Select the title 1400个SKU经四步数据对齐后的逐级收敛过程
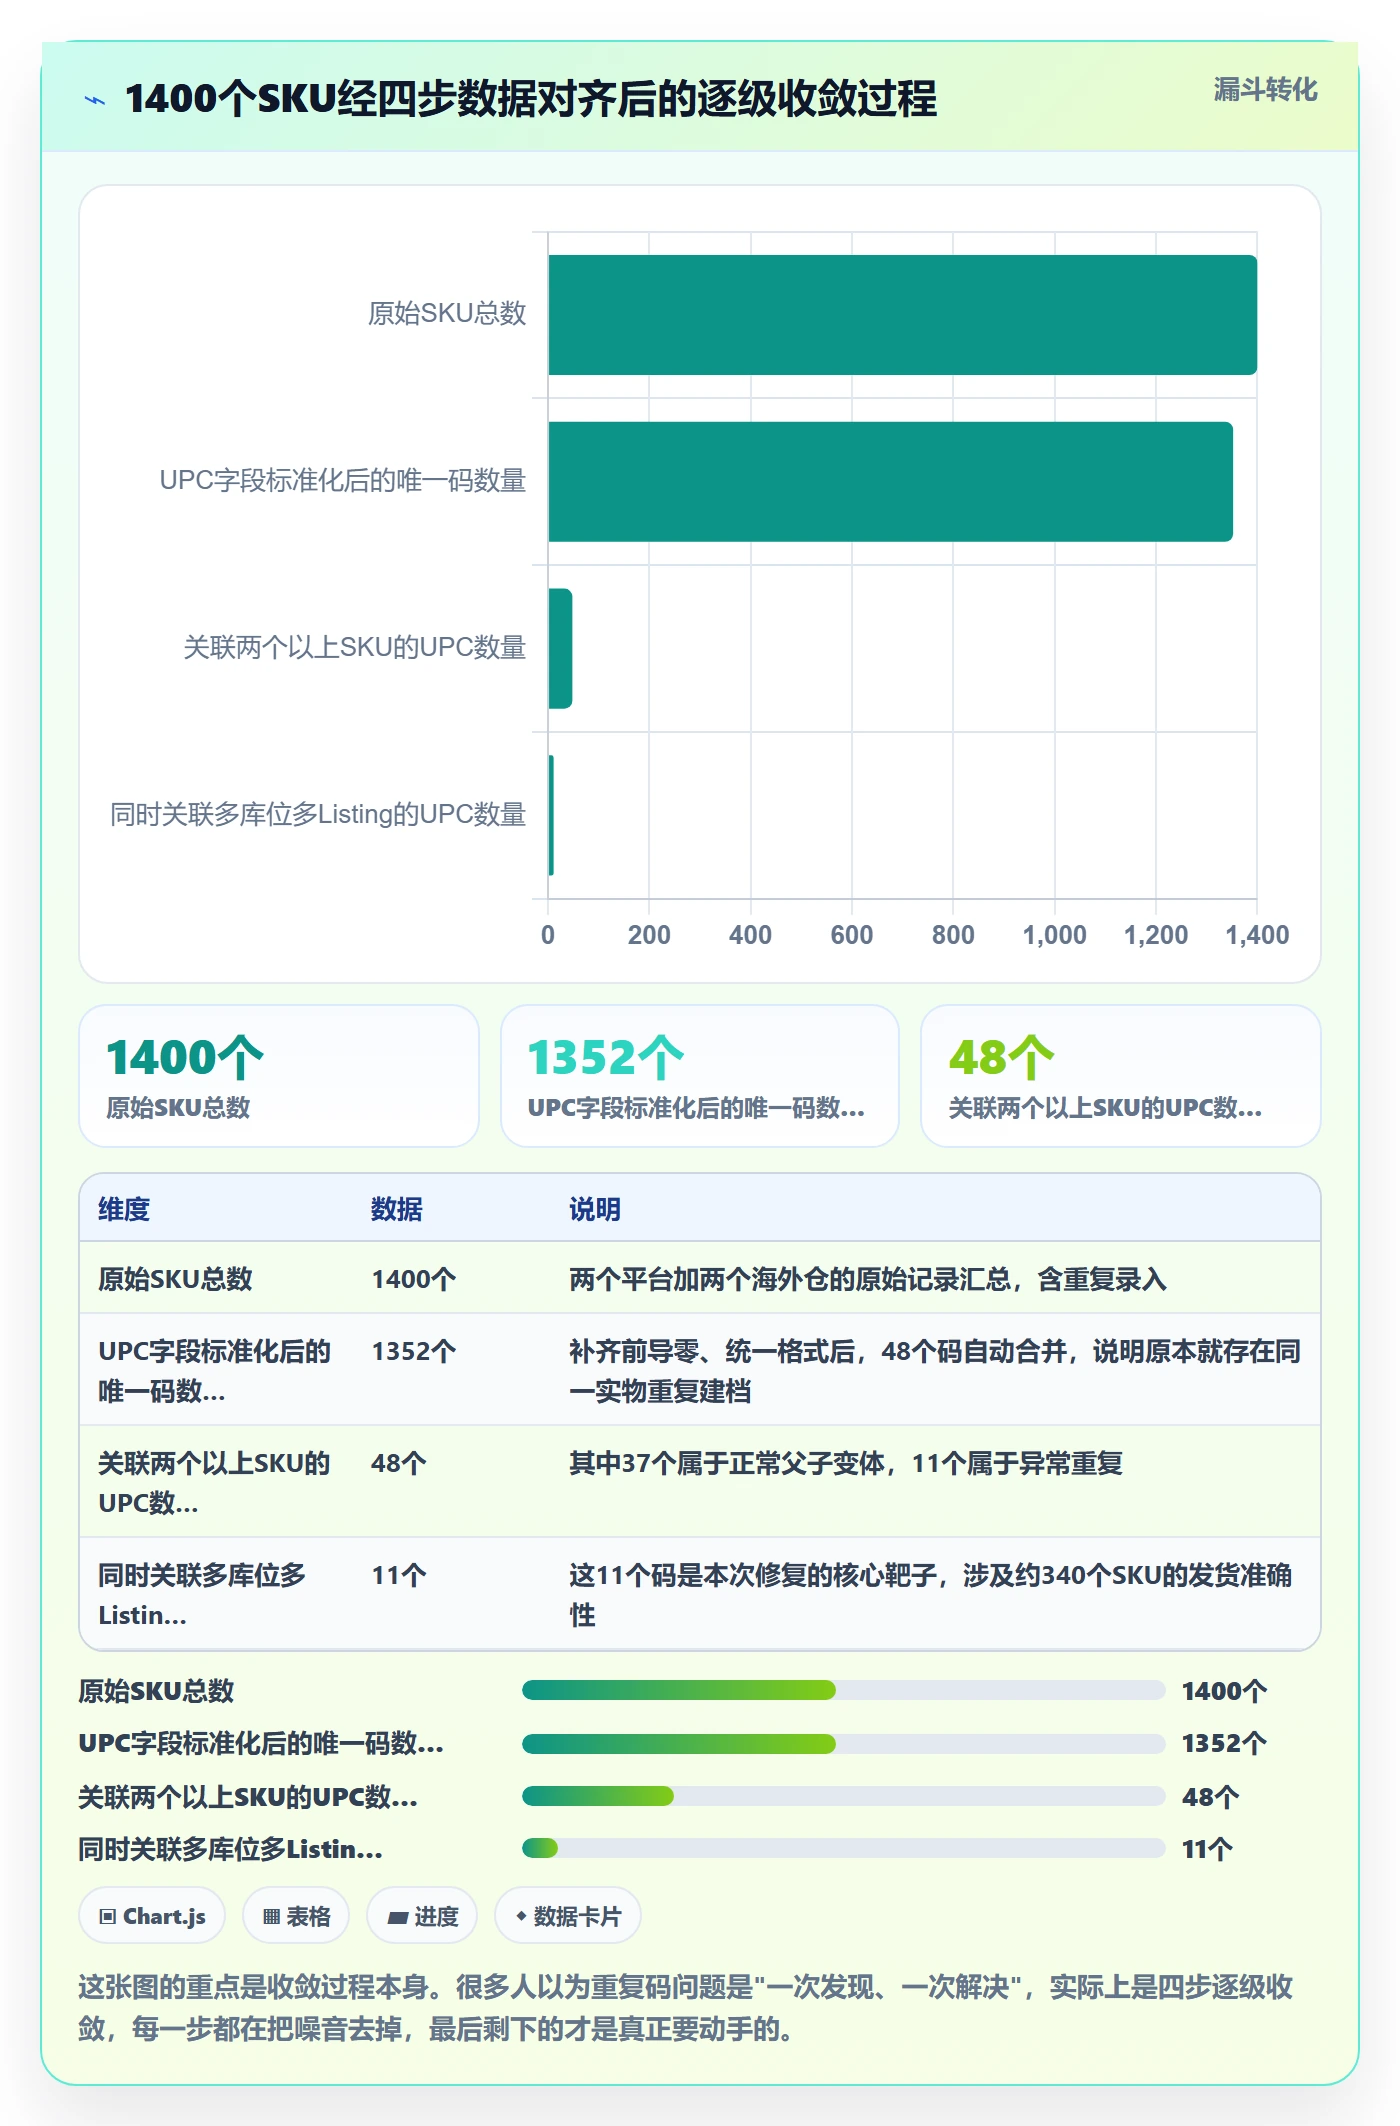The height and width of the screenshot is (2126, 1400). click(531, 99)
